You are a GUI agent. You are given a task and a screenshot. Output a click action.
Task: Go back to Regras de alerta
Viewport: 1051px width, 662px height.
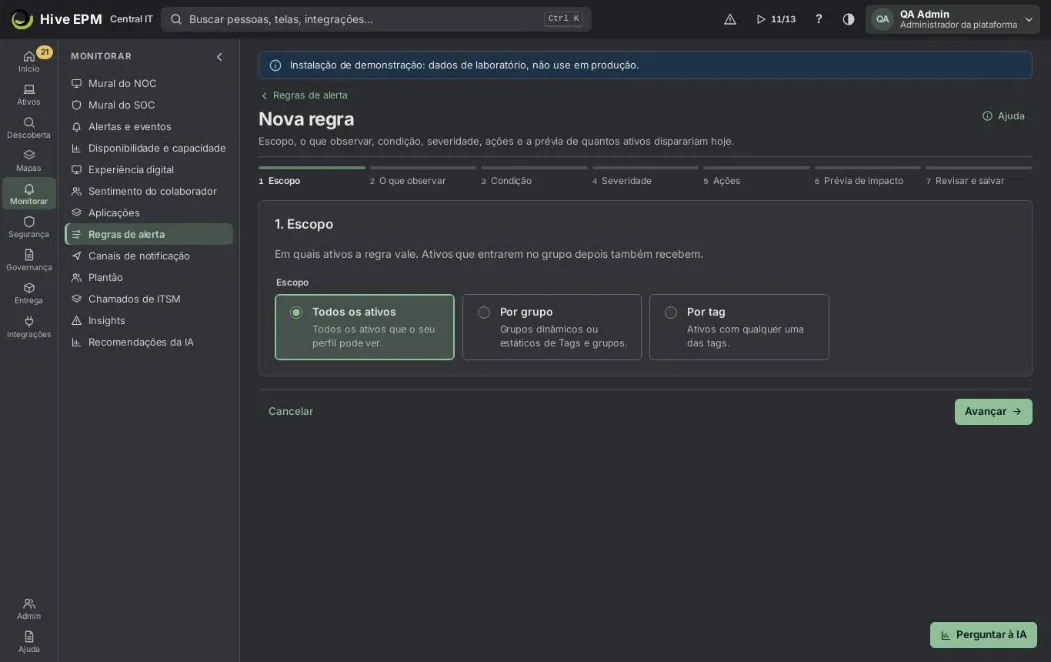[x=304, y=95]
